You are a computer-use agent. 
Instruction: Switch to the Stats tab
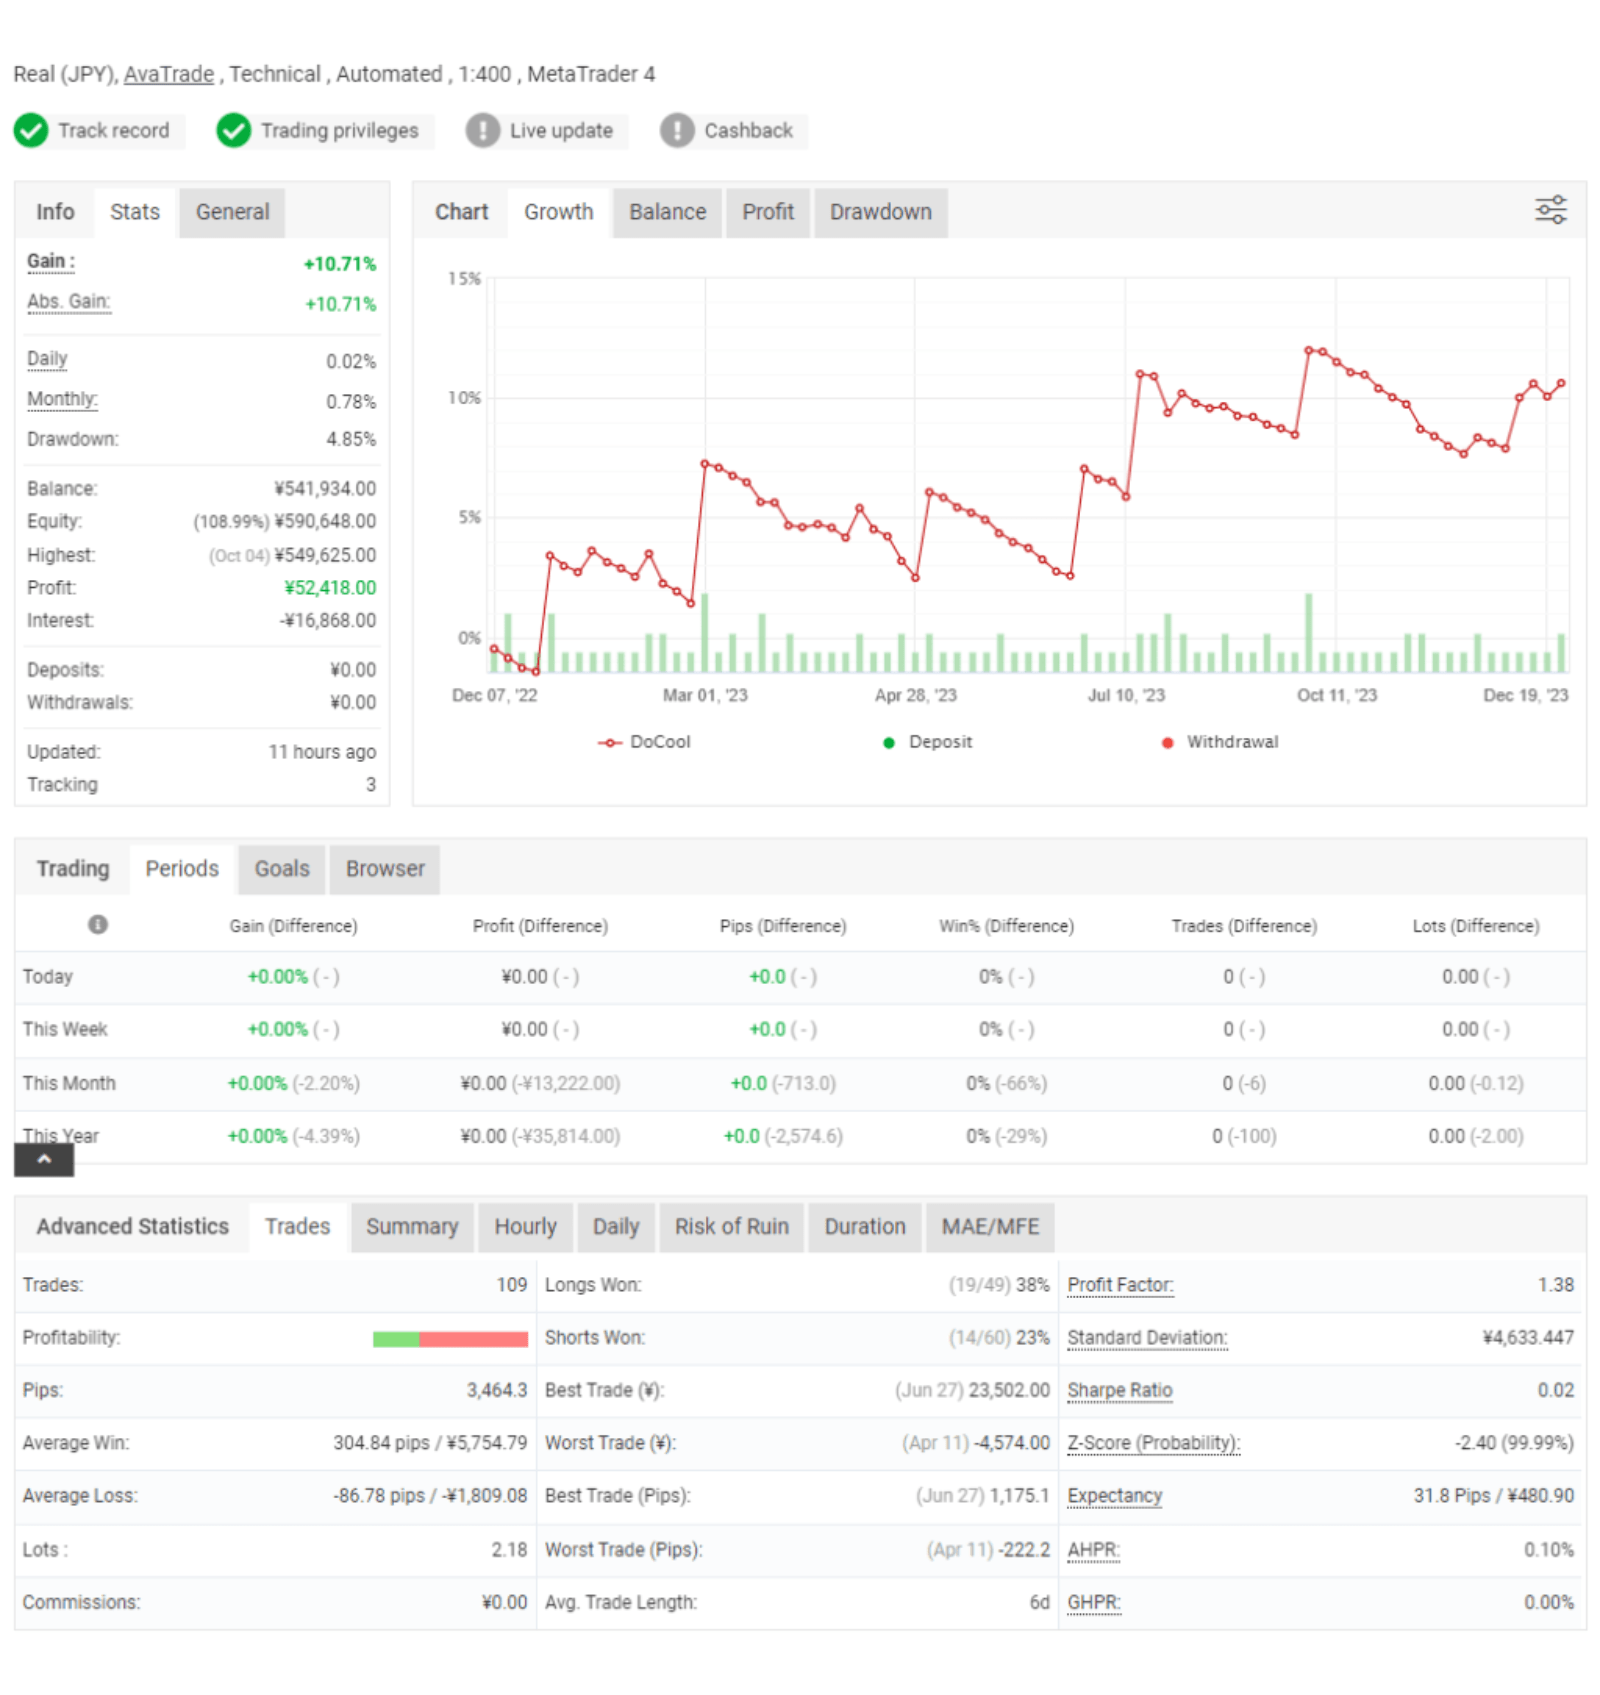click(135, 212)
